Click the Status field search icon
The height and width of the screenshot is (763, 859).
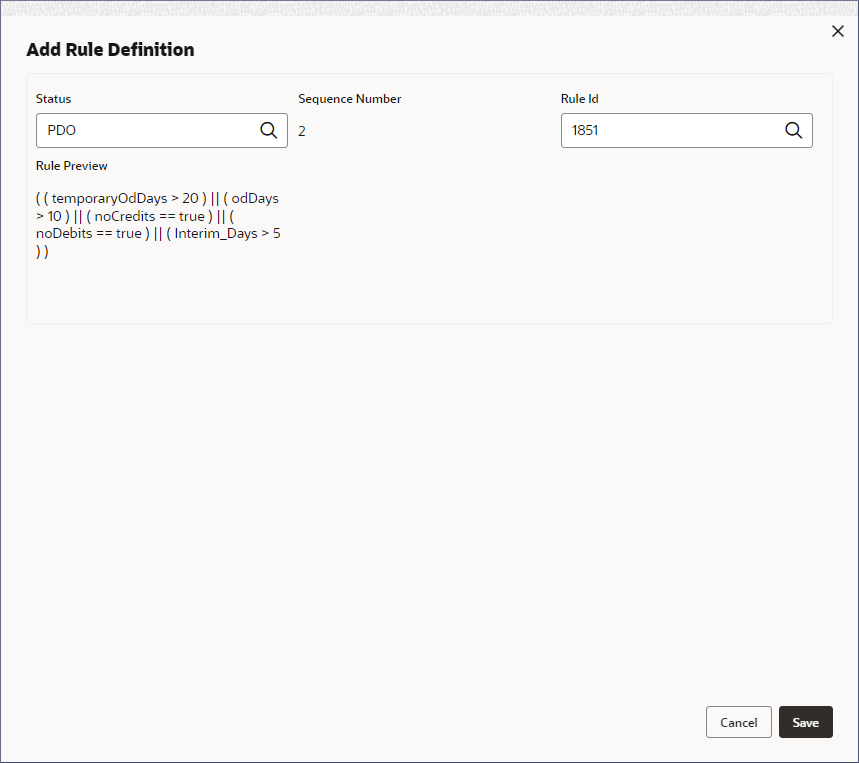(268, 130)
